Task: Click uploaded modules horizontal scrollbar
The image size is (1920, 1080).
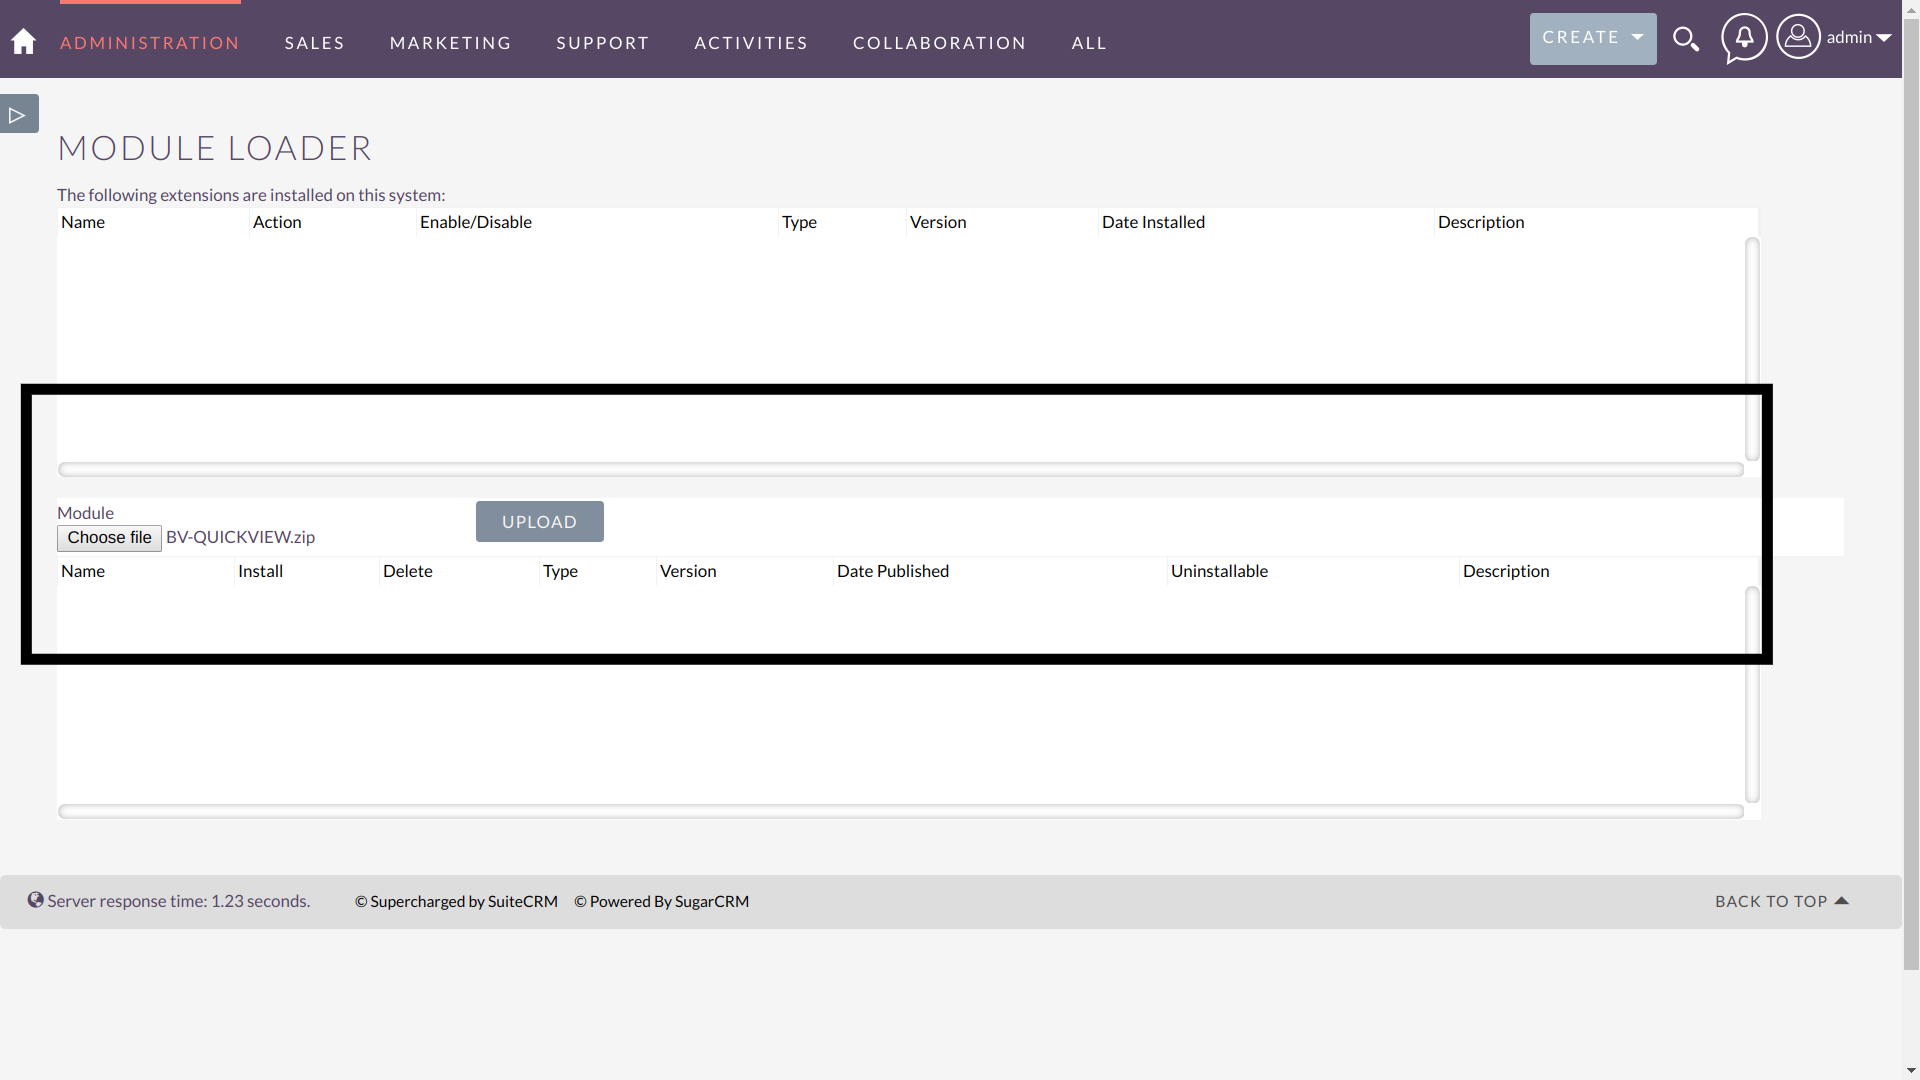Action: pyautogui.click(x=901, y=811)
